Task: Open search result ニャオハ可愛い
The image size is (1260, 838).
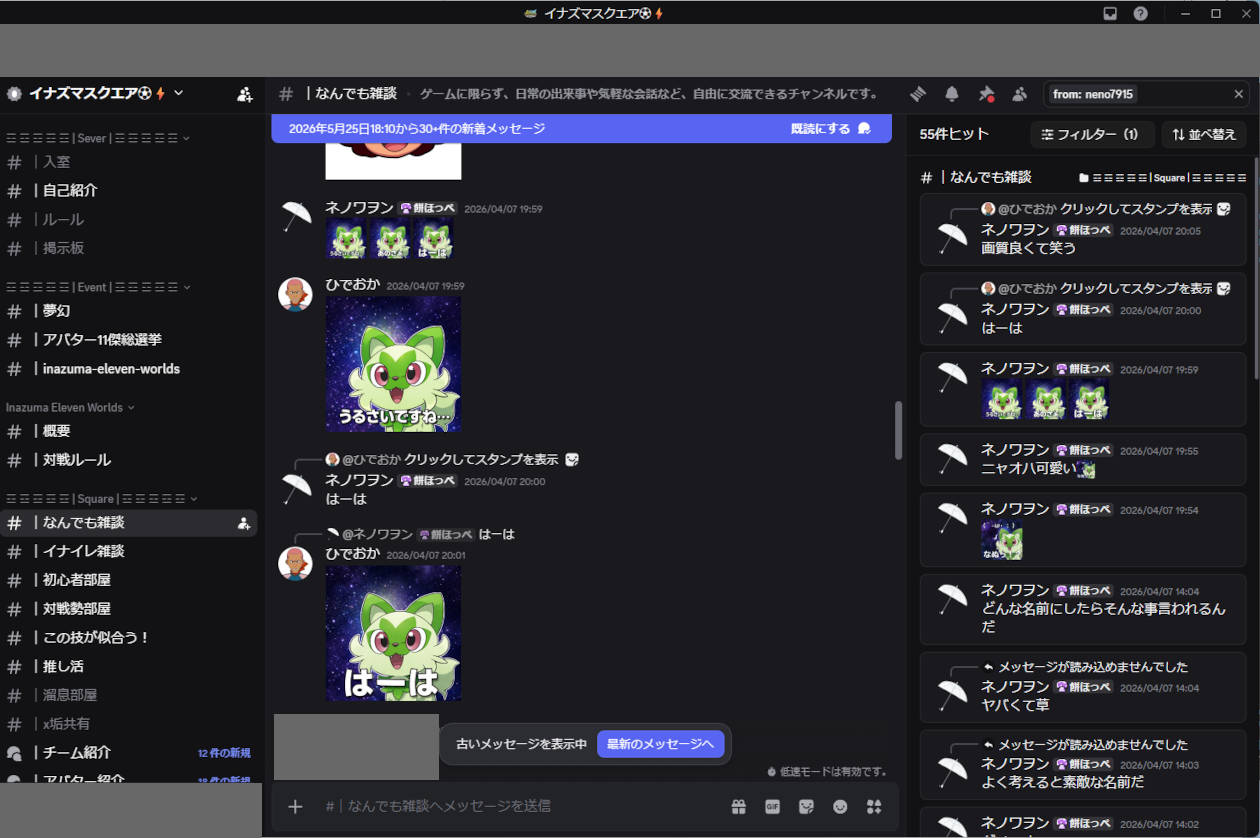Action: (1083, 459)
